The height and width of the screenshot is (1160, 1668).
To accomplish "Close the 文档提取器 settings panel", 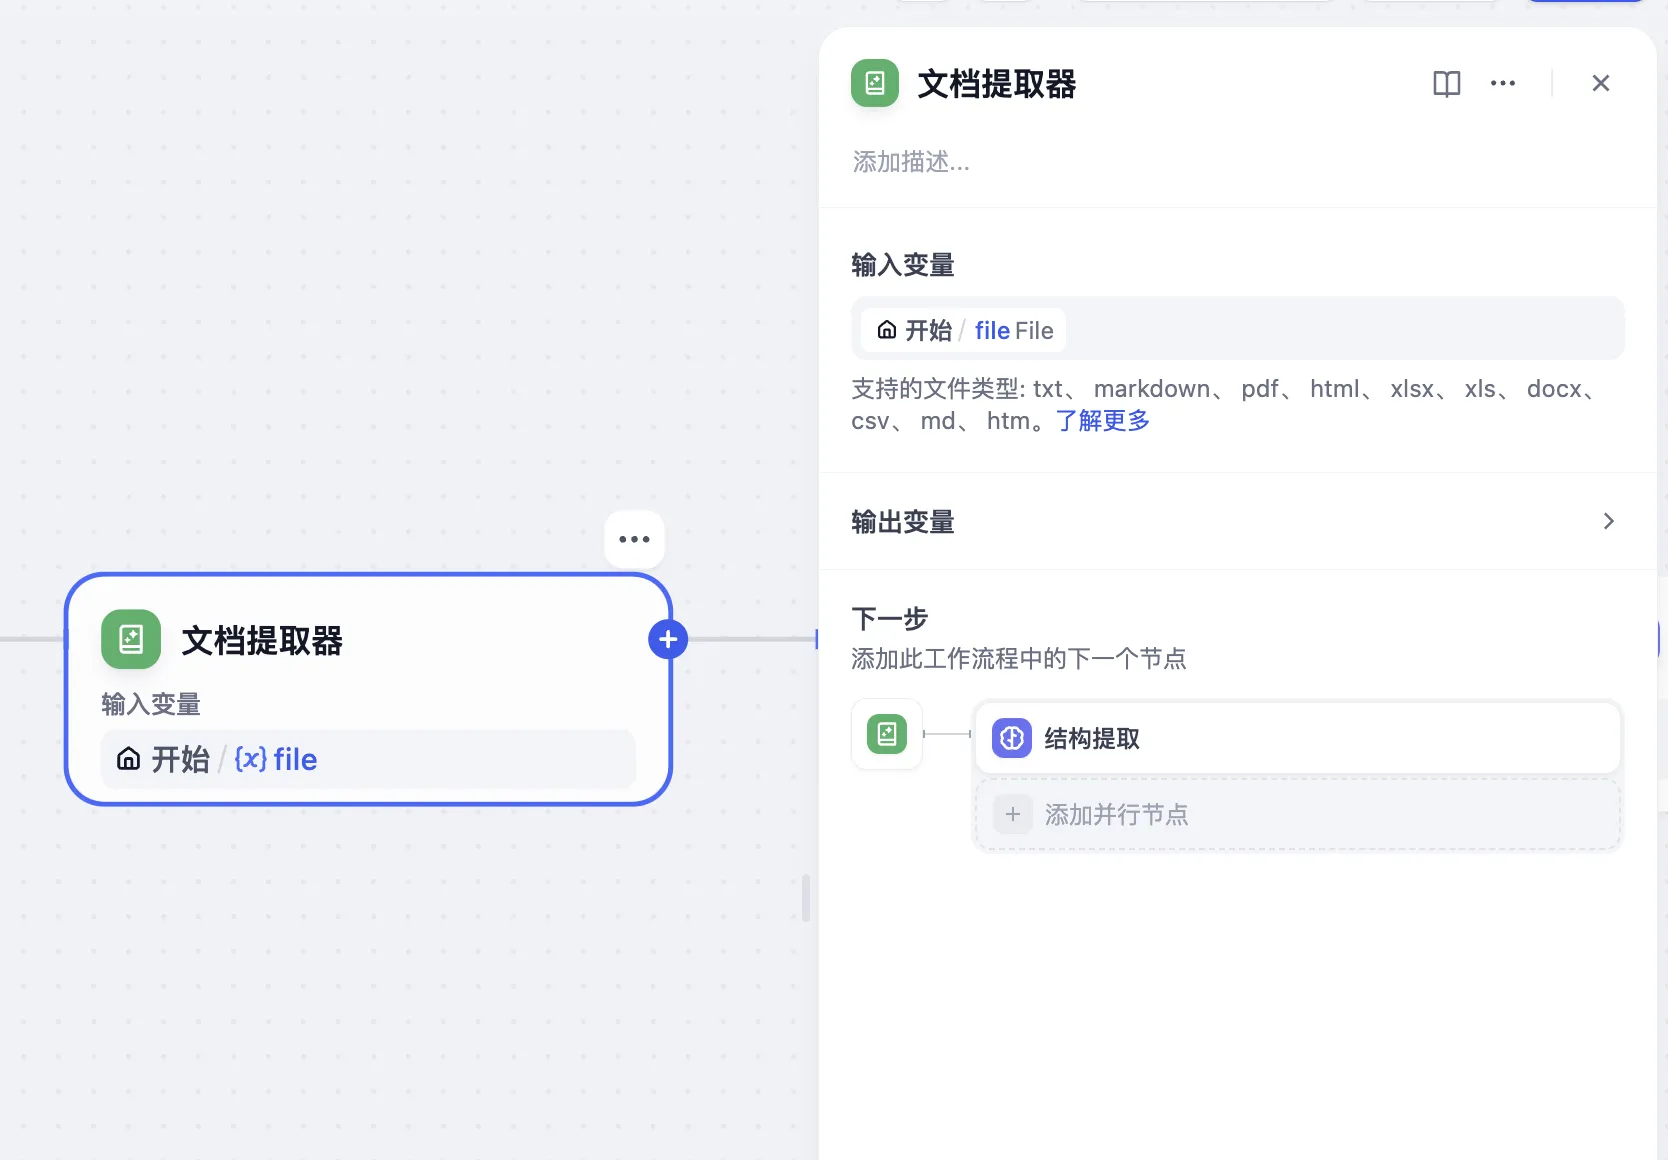I will pyautogui.click(x=1600, y=84).
